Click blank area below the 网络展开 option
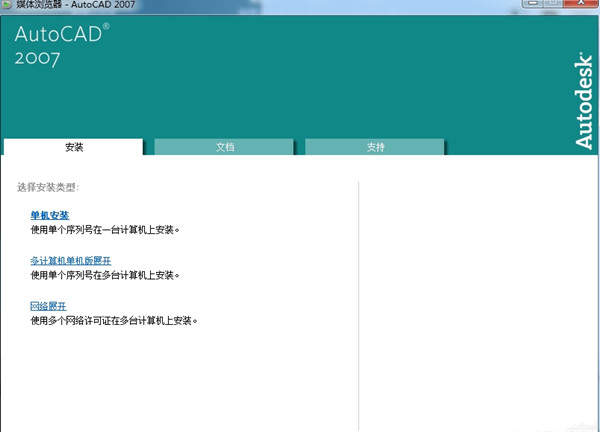The height and width of the screenshot is (432, 600). (180, 380)
